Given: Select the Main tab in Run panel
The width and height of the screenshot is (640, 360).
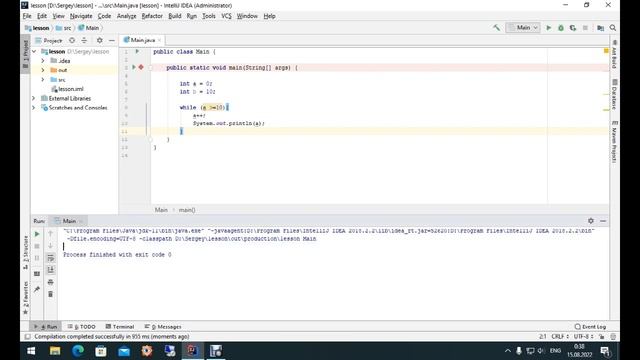Looking at the screenshot, I should [x=69, y=221].
